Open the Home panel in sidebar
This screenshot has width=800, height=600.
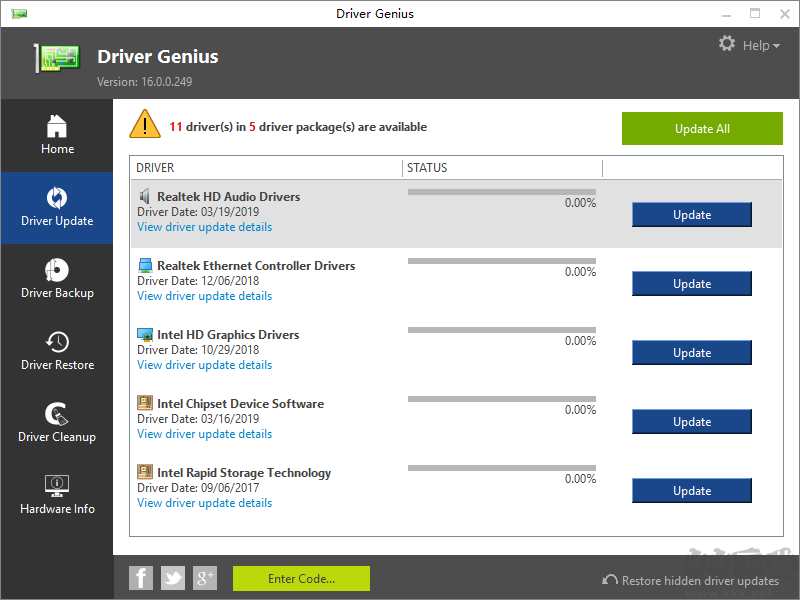[x=57, y=135]
